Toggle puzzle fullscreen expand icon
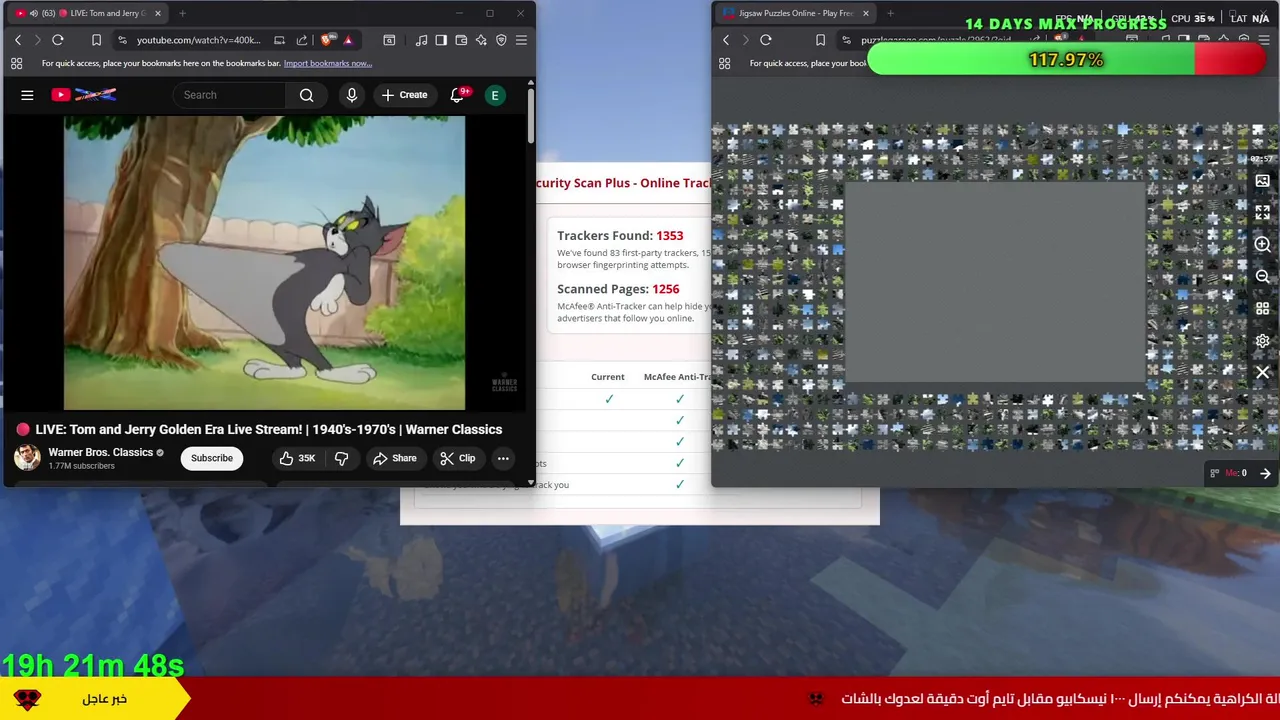The image size is (1280, 720). click(x=1262, y=212)
